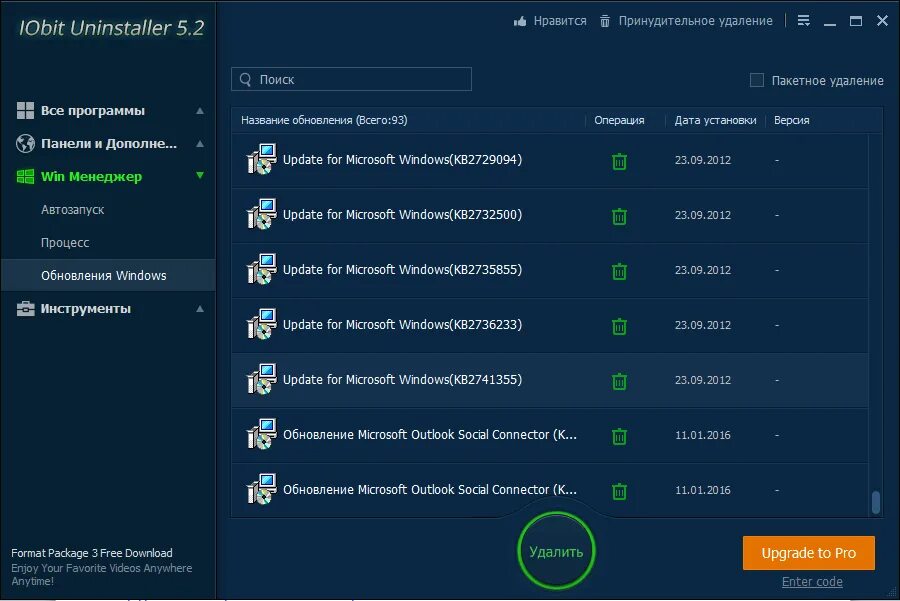The image size is (900, 601).
Task: Click the magnifier icon in the search box
Action: 246,79
